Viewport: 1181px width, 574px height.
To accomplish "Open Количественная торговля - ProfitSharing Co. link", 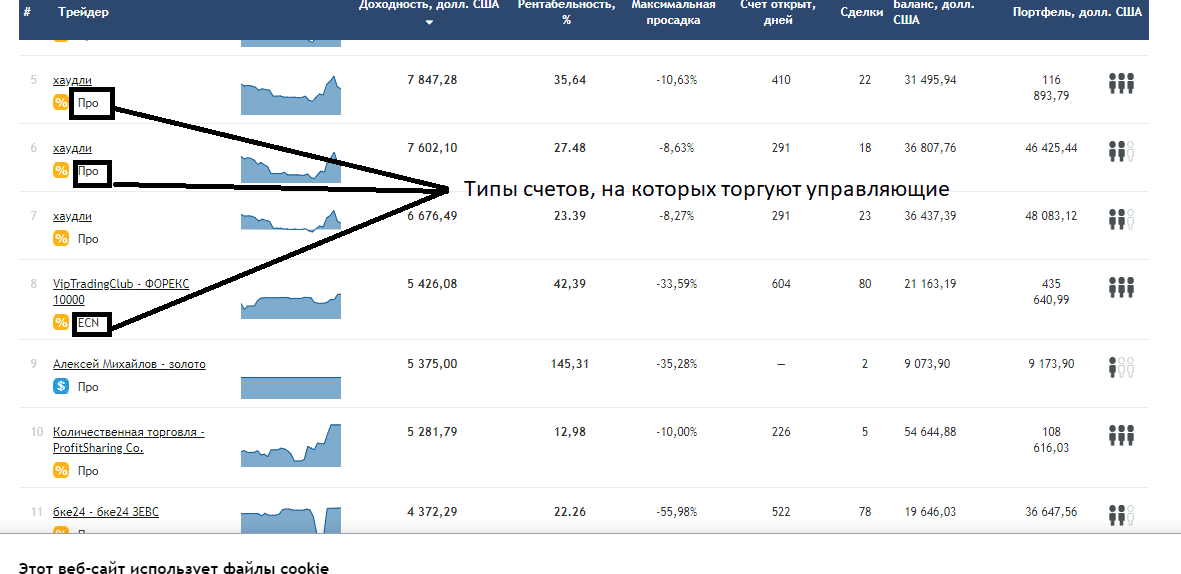I will (129, 440).
